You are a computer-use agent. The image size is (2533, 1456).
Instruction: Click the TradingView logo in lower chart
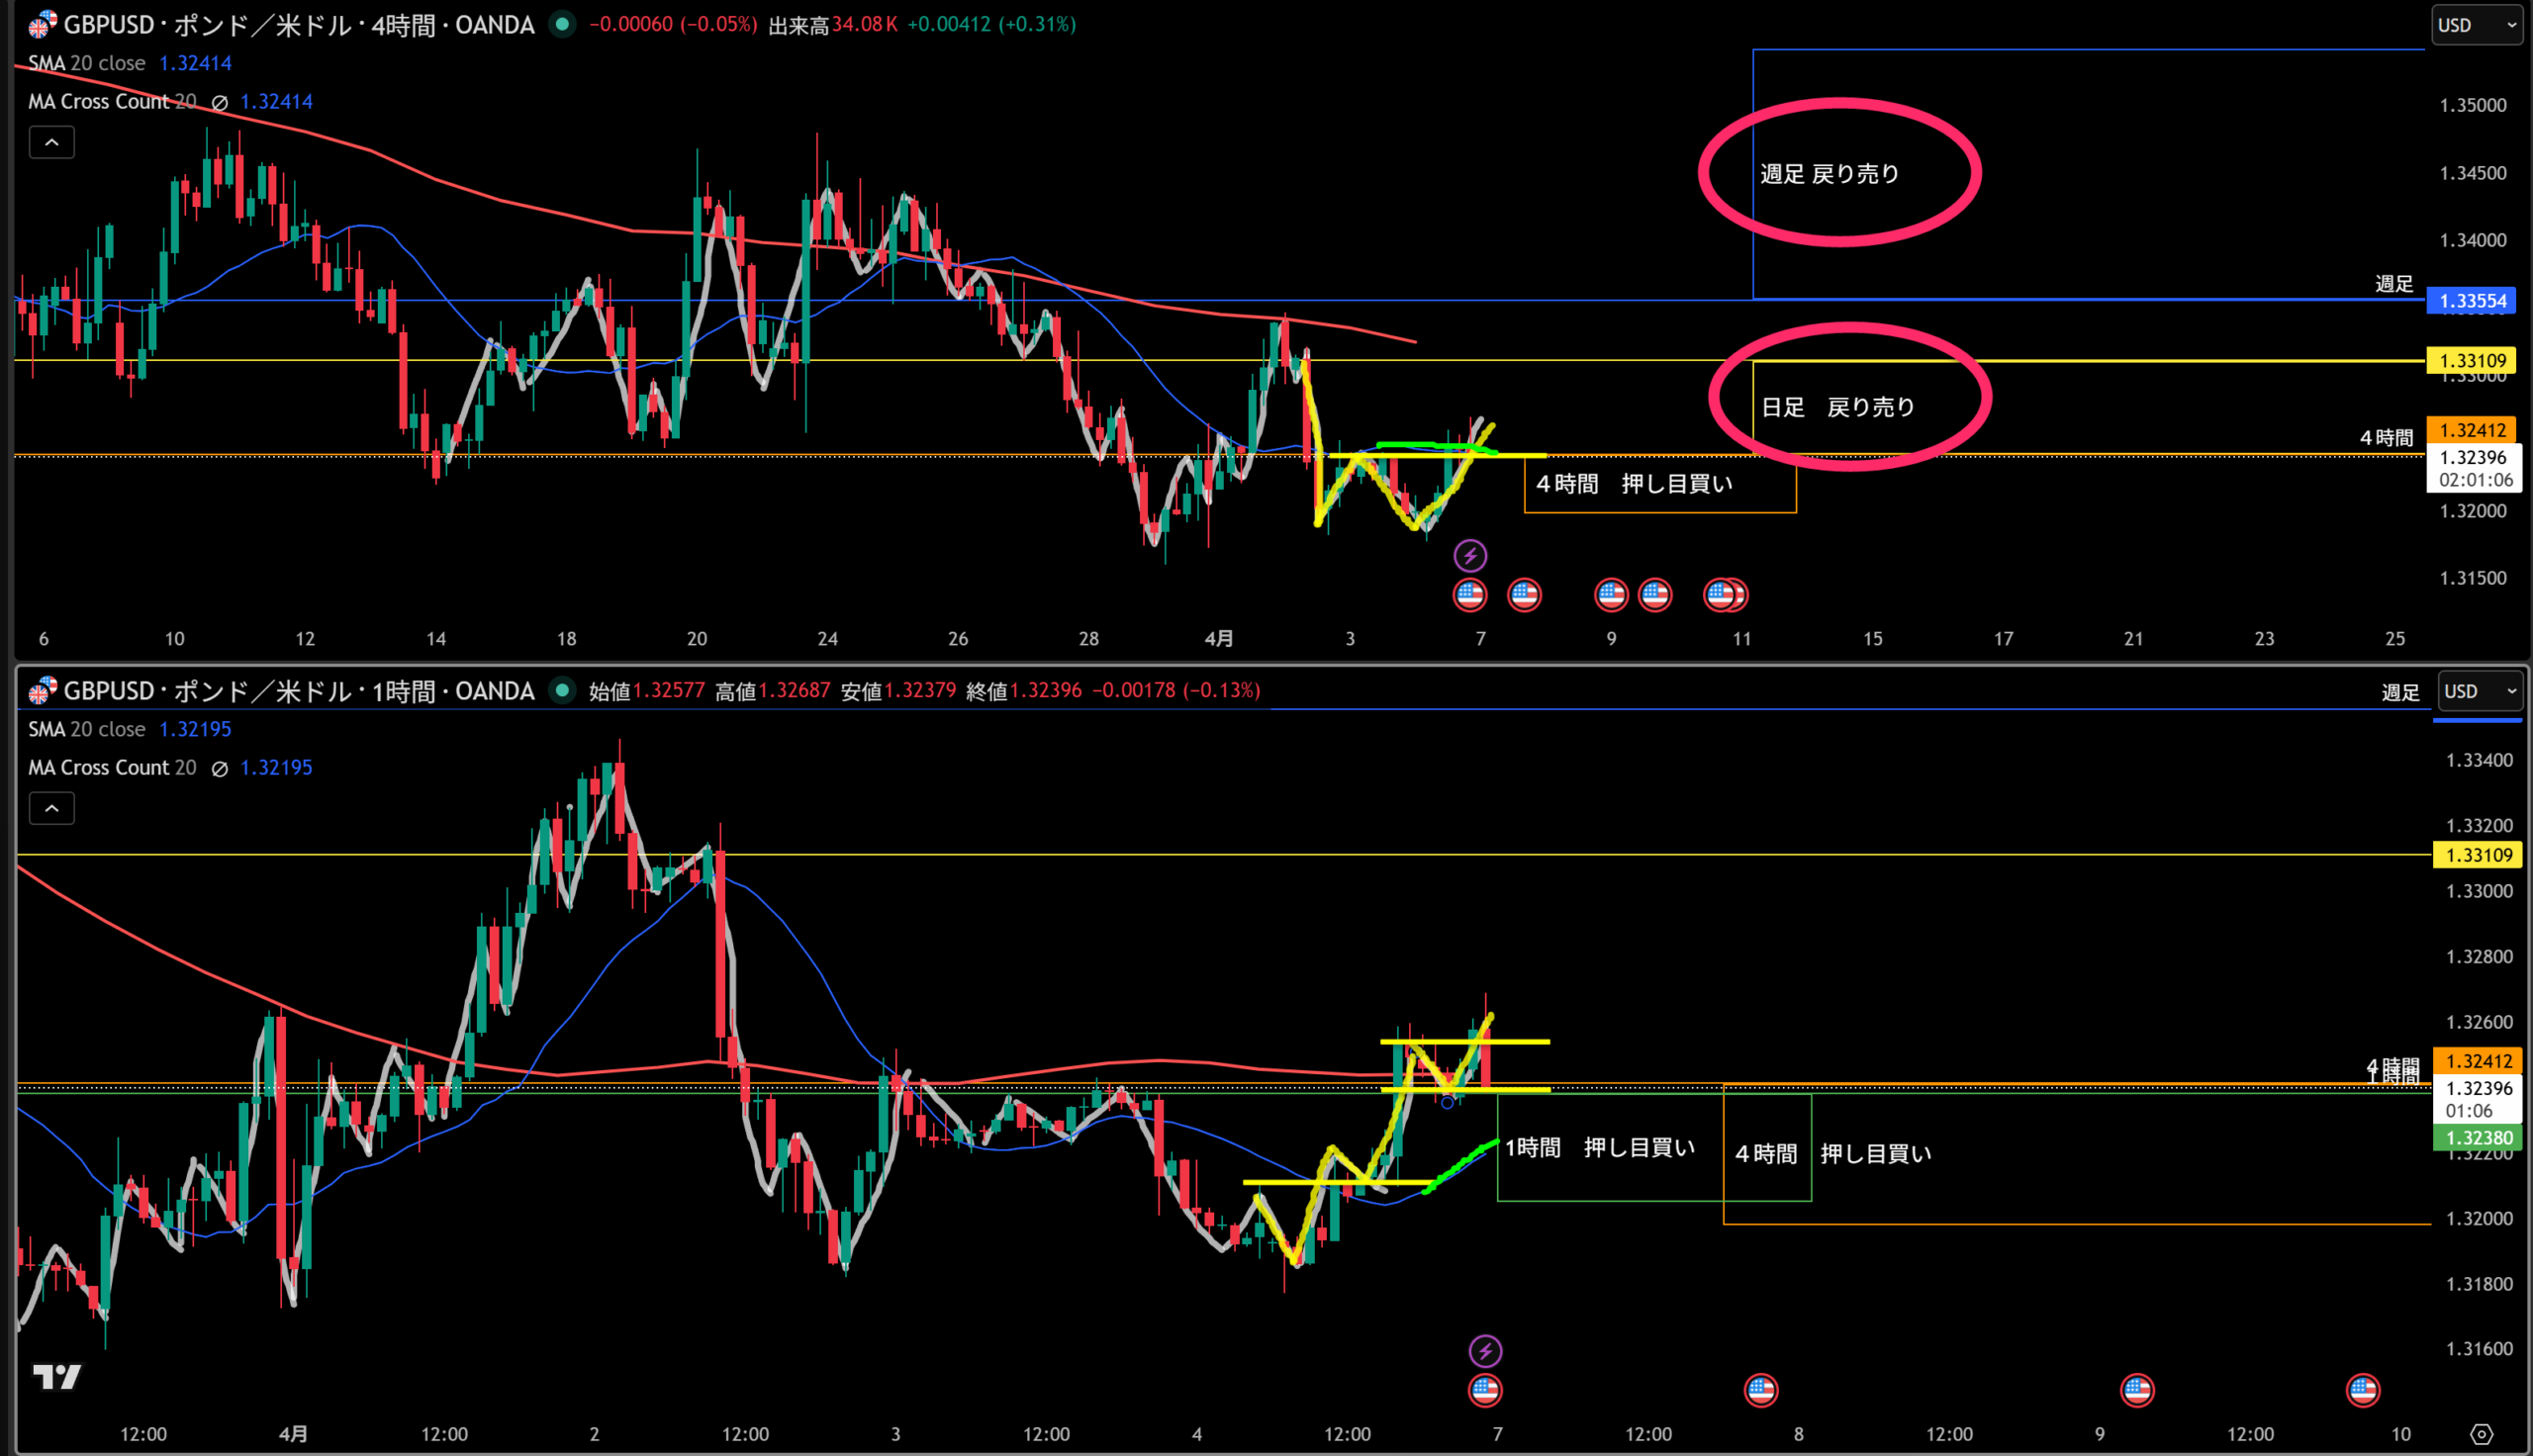[x=56, y=1378]
